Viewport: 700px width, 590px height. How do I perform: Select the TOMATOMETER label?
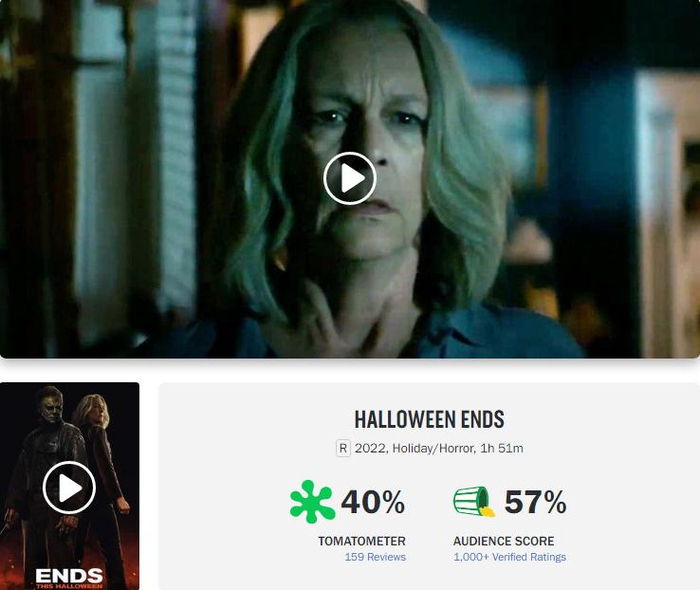[362, 541]
